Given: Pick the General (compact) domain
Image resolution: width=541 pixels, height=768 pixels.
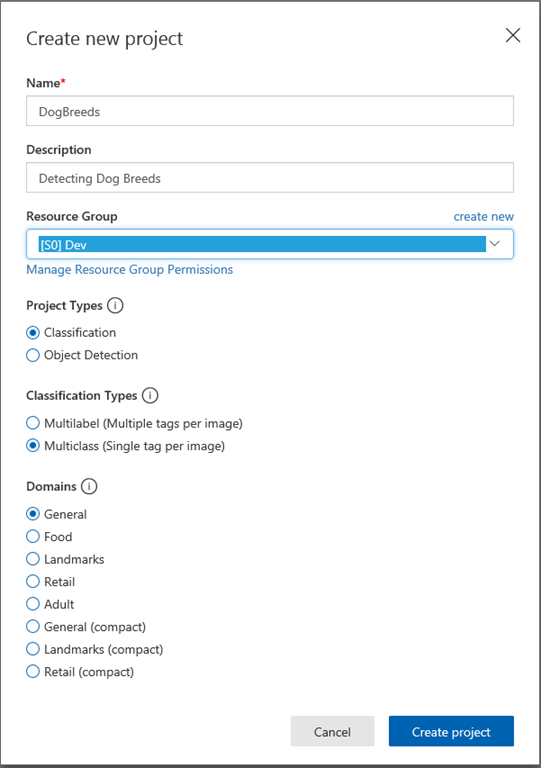Looking at the screenshot, I should (33, 626).
